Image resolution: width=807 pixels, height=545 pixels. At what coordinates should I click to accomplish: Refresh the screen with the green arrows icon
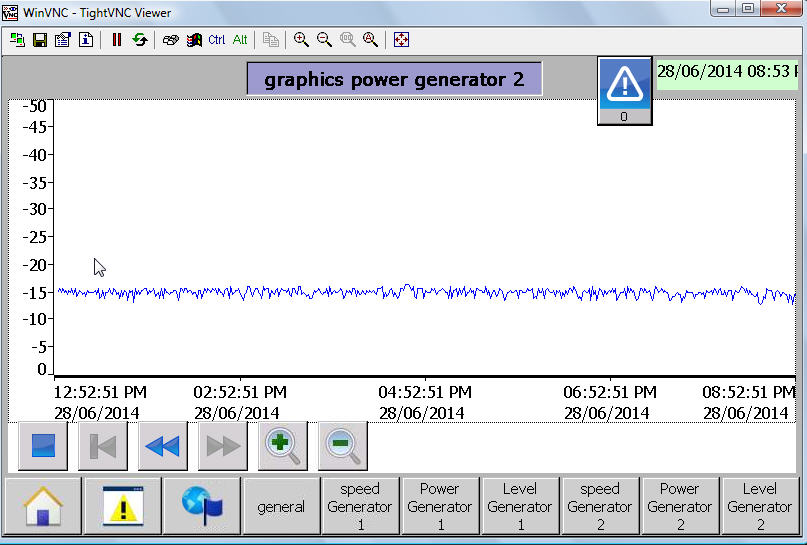pyautogui.click(x=139, y=40)
